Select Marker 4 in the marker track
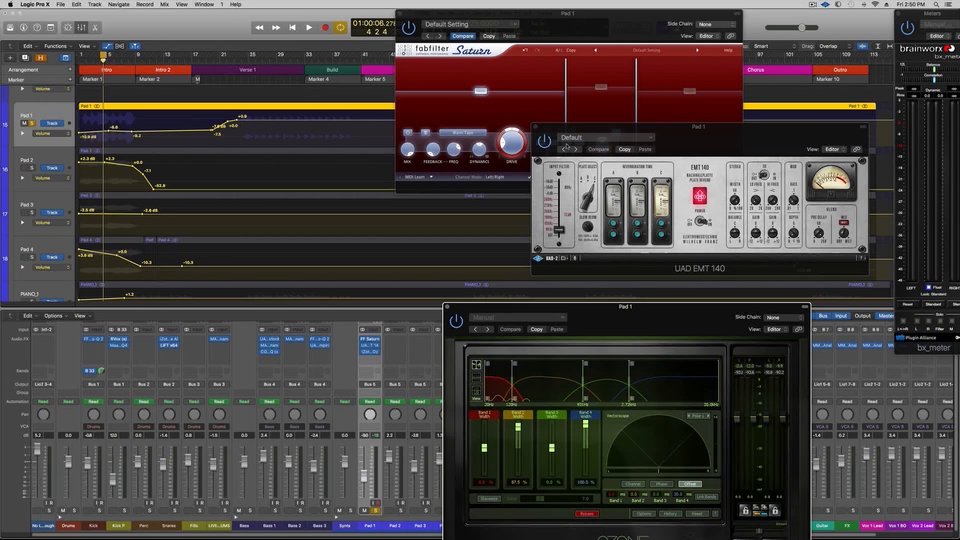This screenshot has height=540, width=960. pos(332,79)
